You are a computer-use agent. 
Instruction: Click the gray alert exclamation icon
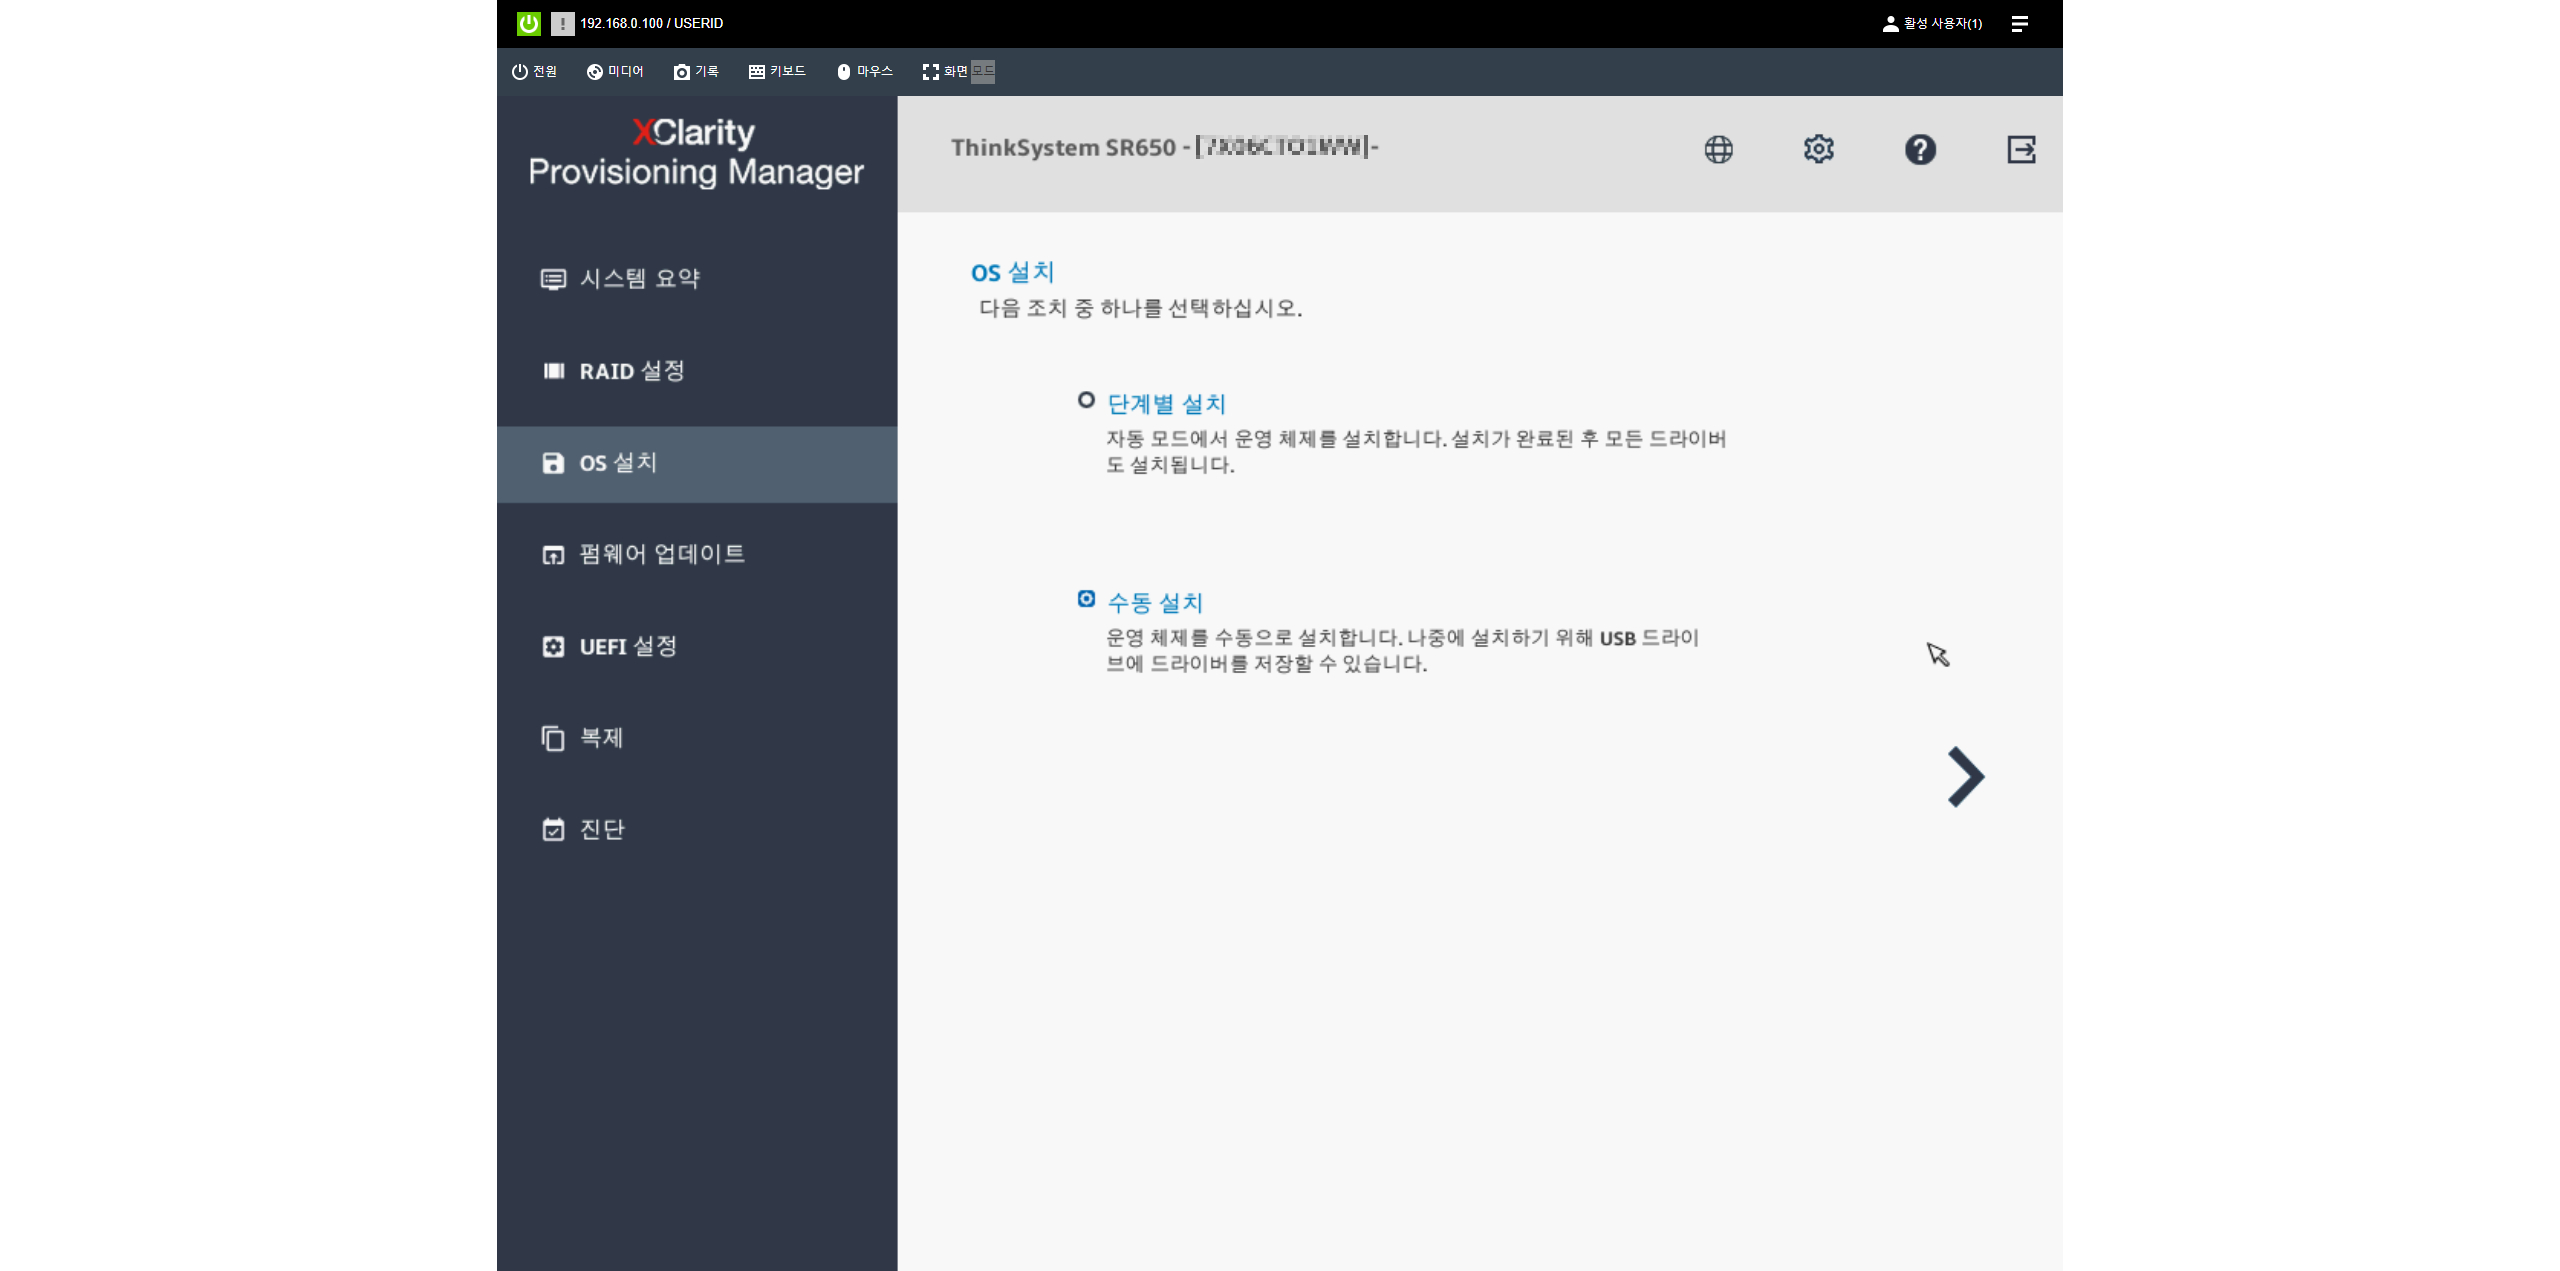pyautogui.click(x=562, y=23)
